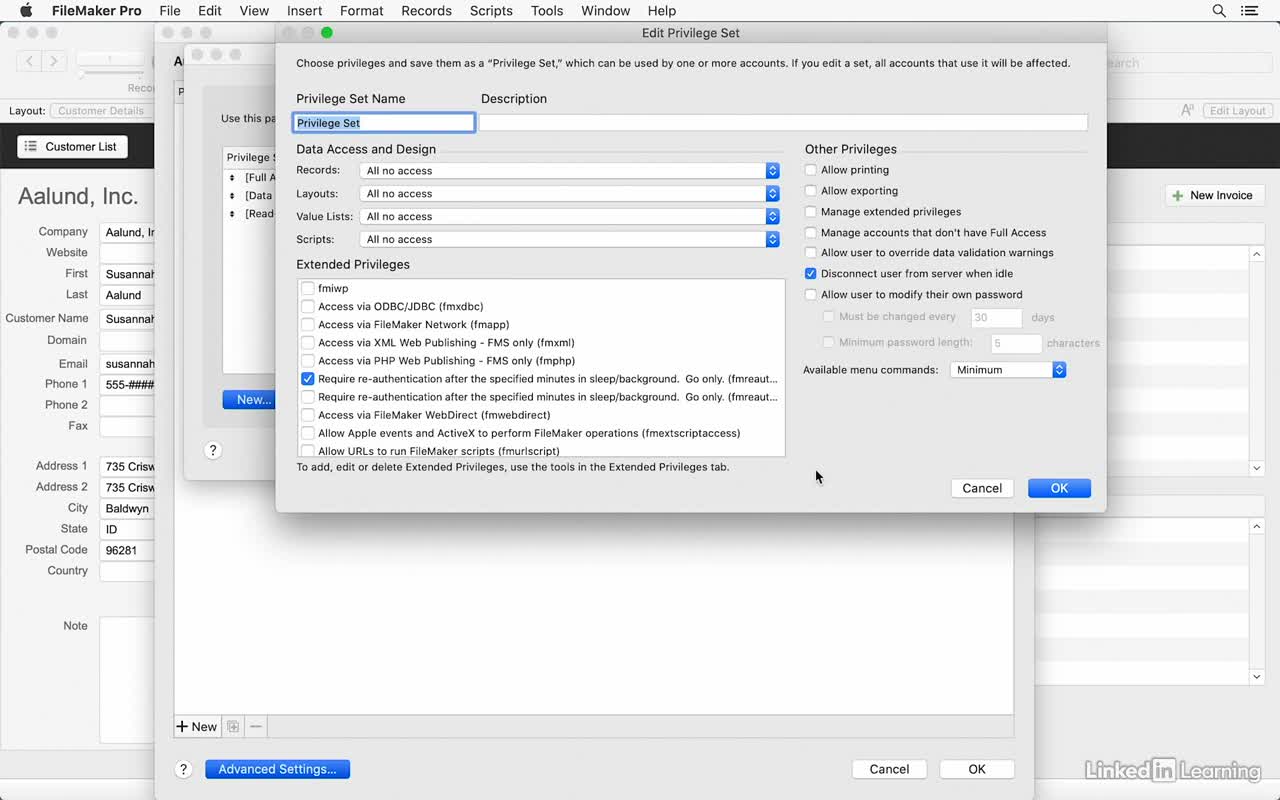Click reorder handle of Read-Only row
The image size is (1280, 800).
[232, 214]
